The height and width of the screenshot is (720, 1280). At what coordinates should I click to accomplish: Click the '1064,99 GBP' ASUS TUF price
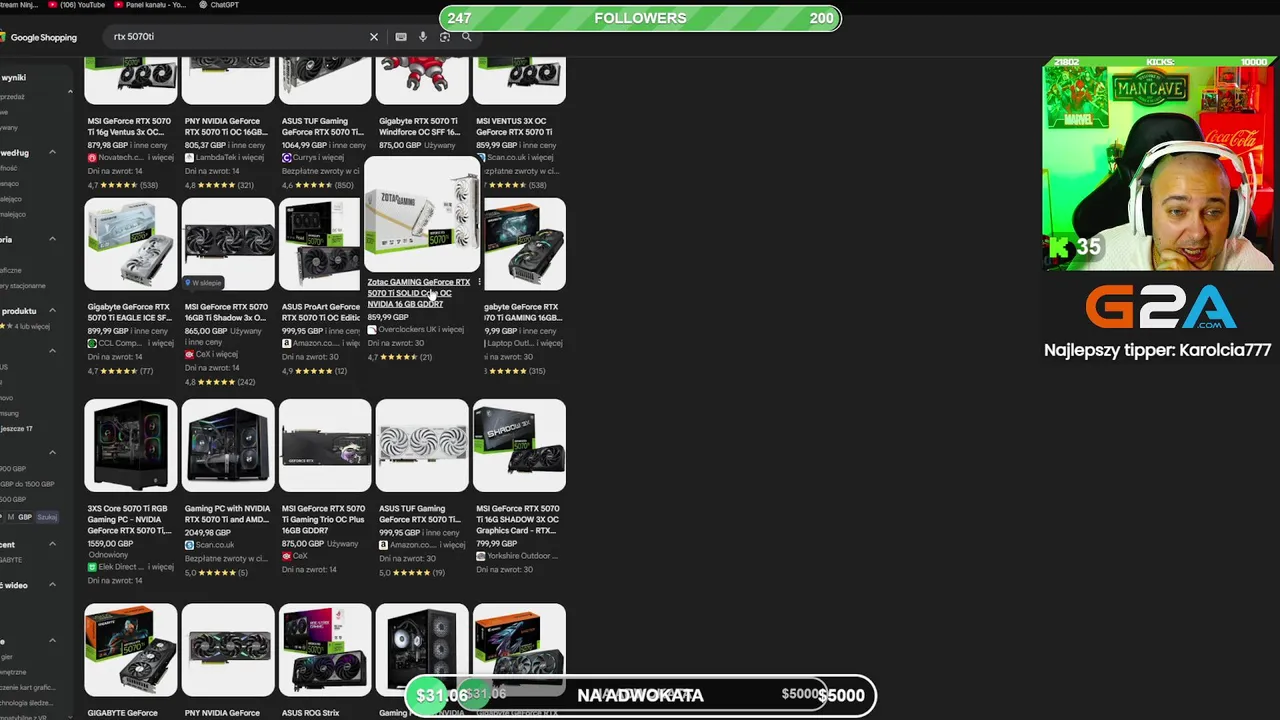click(304, 146)
